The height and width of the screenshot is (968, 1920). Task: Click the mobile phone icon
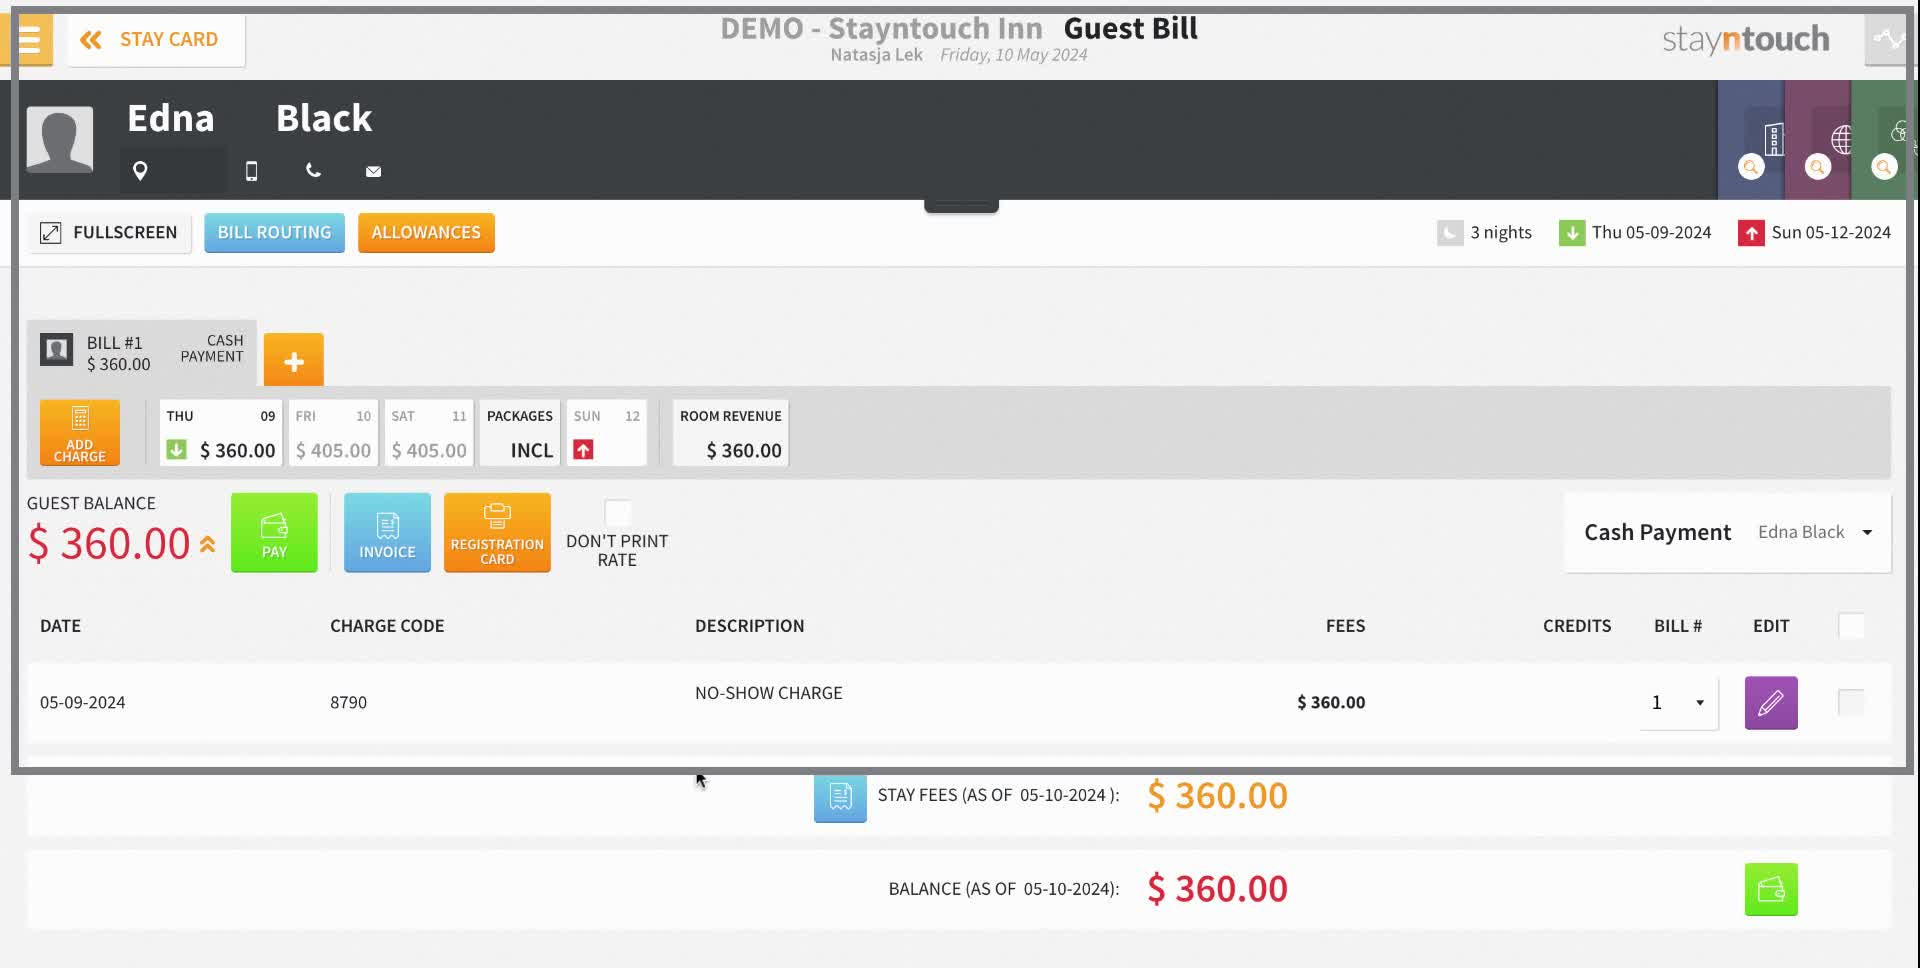click(251, 171)
